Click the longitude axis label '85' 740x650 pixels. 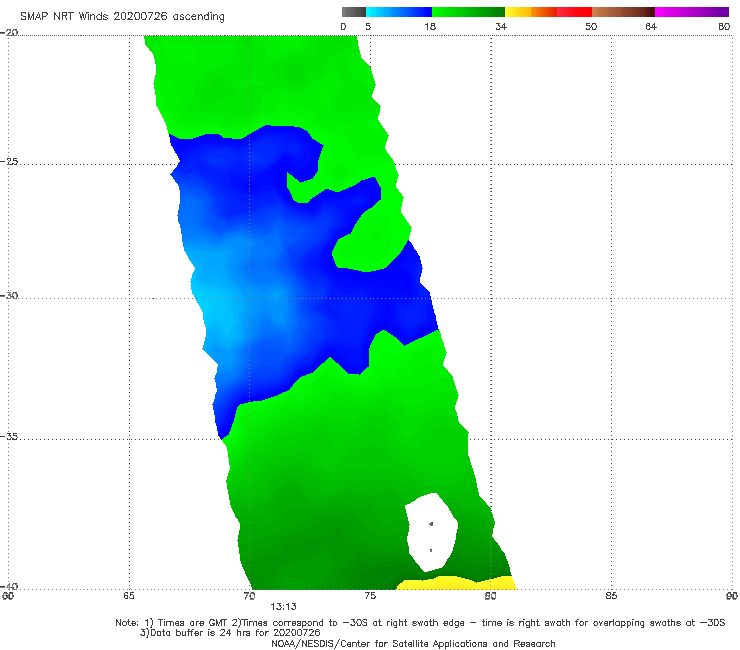(611, 596)
